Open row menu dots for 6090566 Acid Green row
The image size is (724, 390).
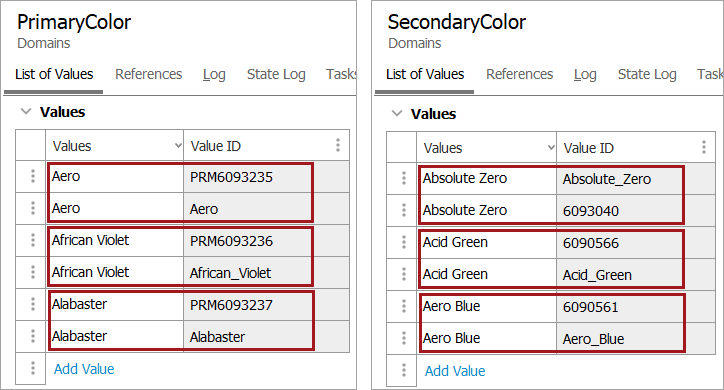(x=404, y=242)
